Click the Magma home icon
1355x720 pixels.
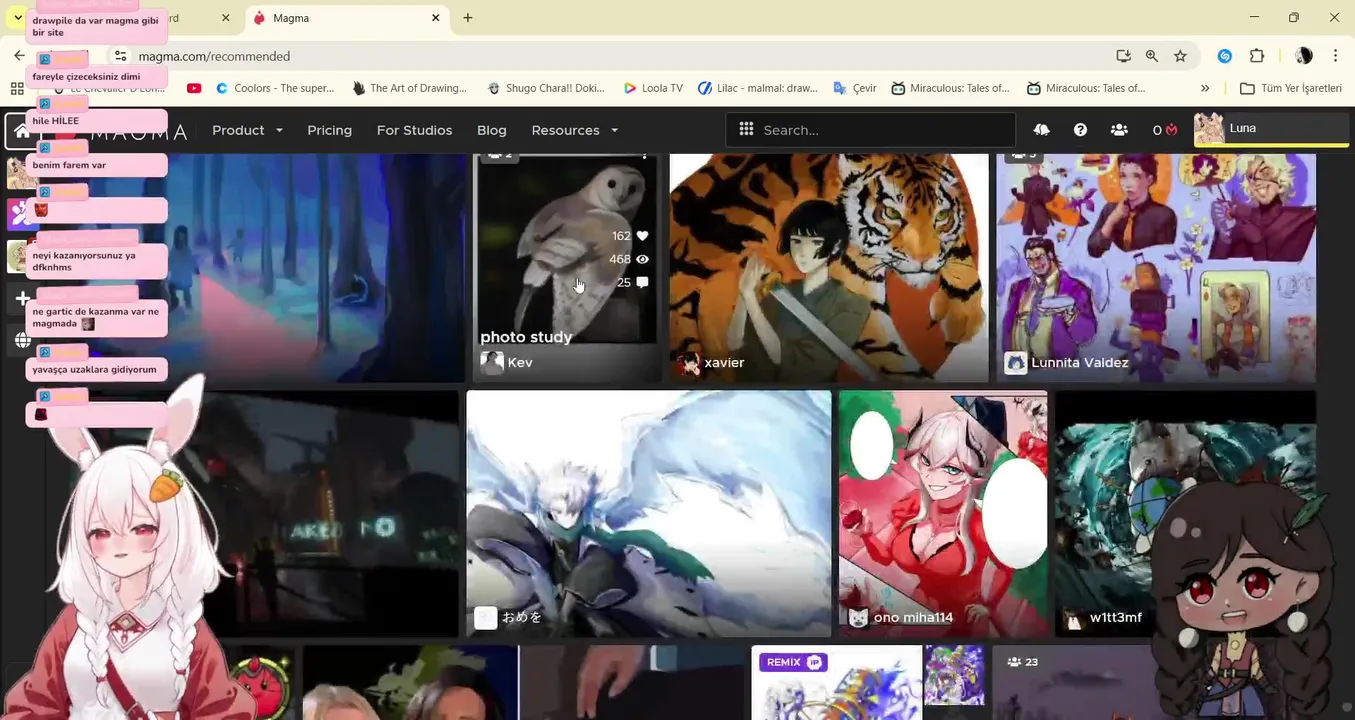coord(22,131)
